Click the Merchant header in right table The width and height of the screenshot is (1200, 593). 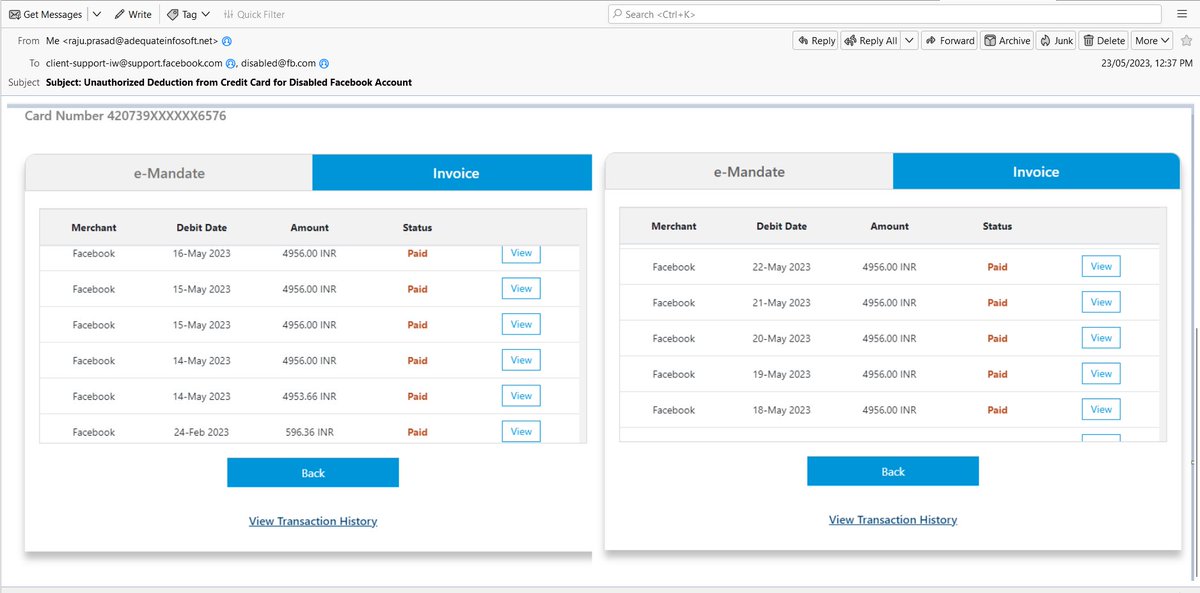674,226
